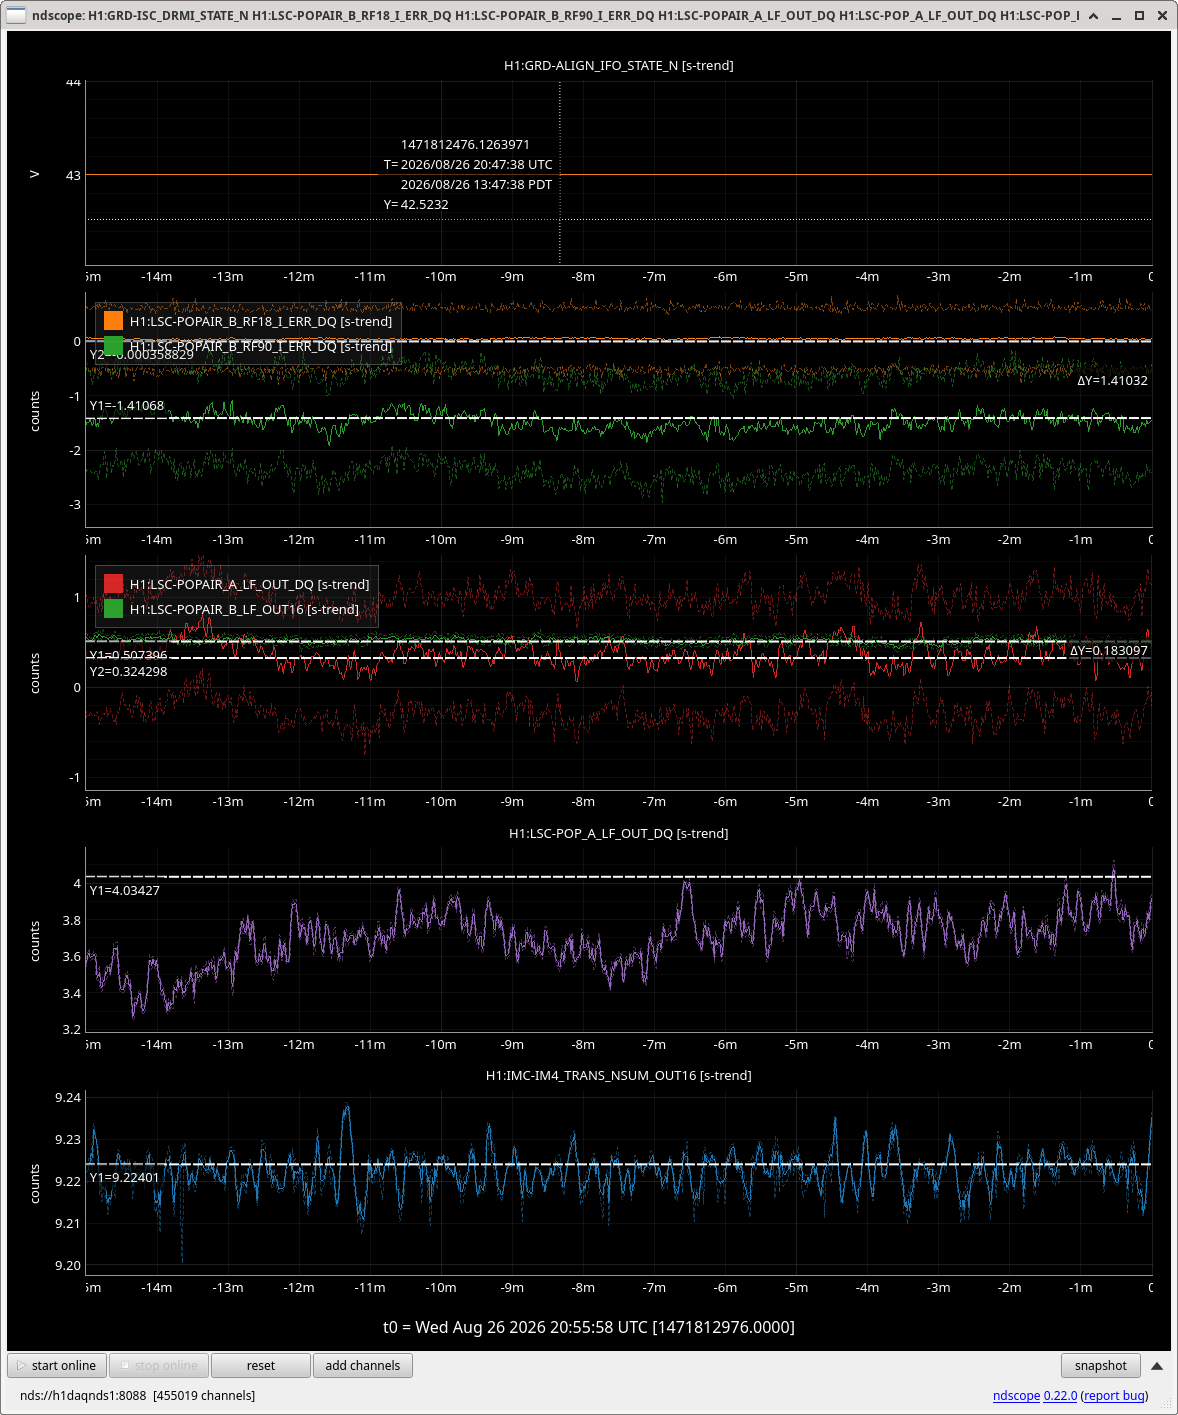The height and width of the screenshot is (1415, 1178).
Task: Take a snapshot of the plots
Action: point(1100,1365)
